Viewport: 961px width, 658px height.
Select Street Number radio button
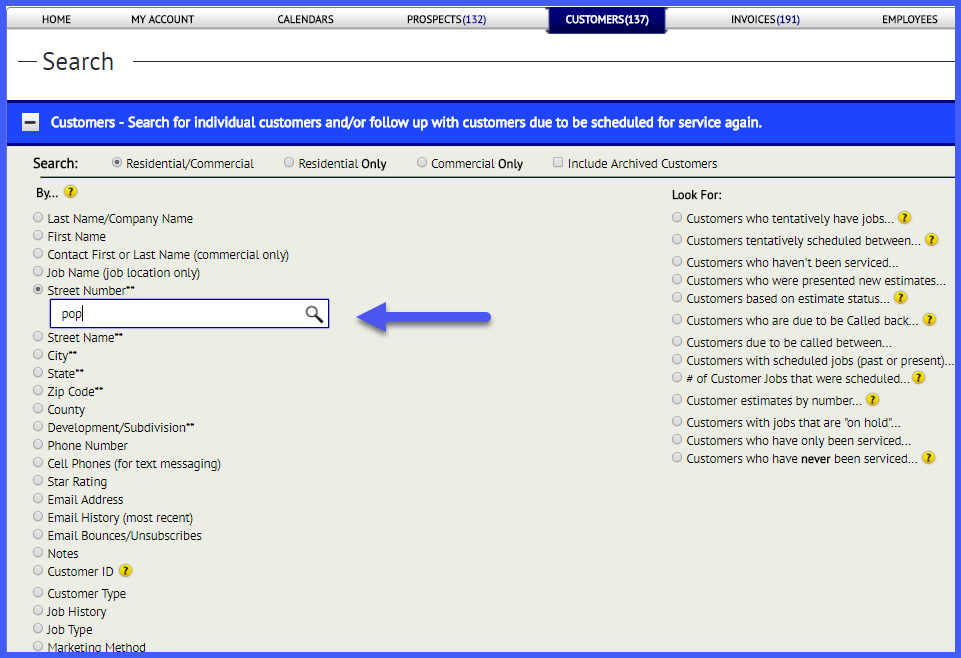pos(38,289)
